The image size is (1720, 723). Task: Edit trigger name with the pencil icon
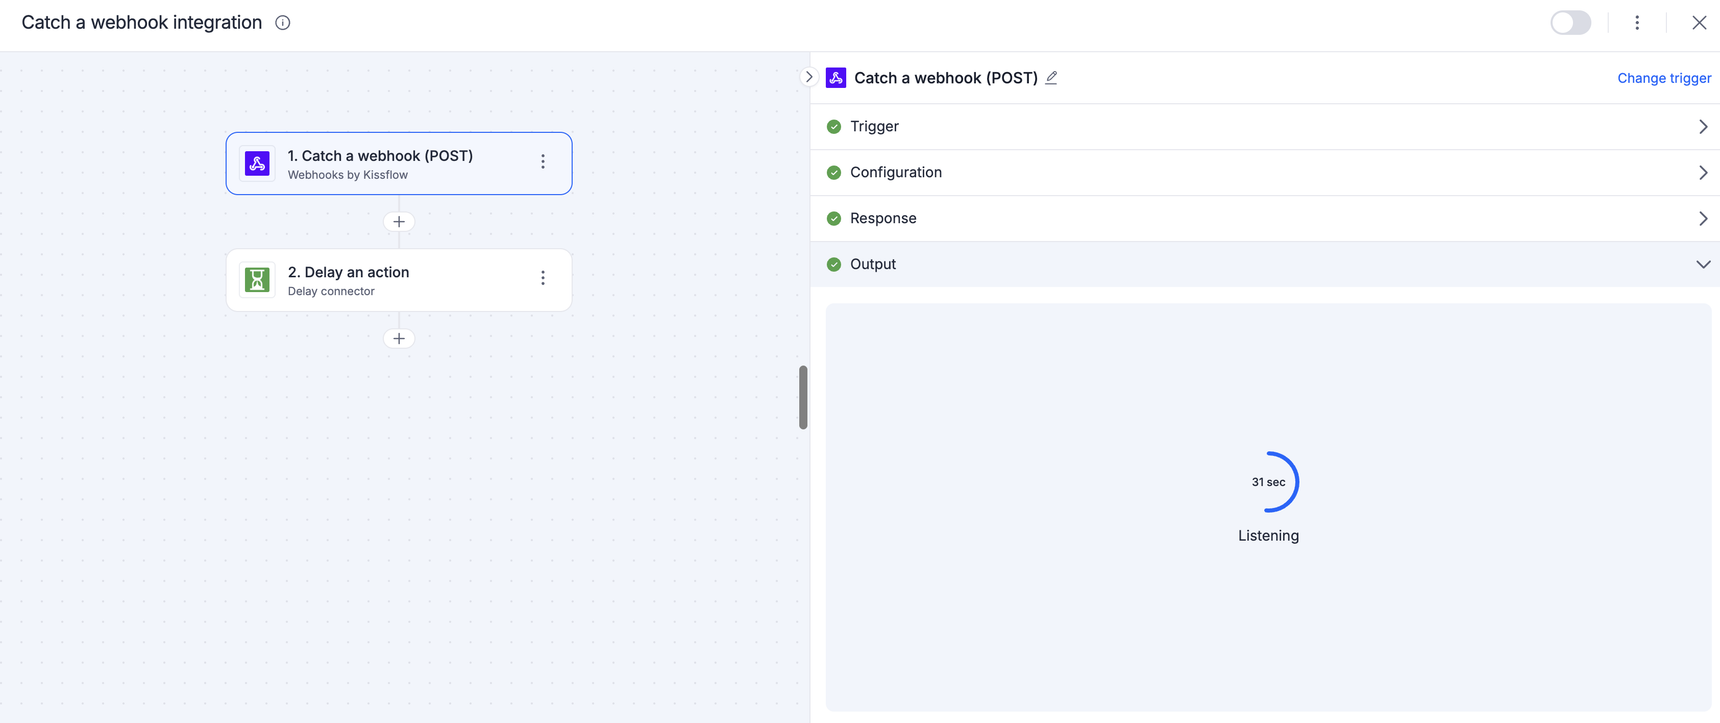coord(1051,78)
